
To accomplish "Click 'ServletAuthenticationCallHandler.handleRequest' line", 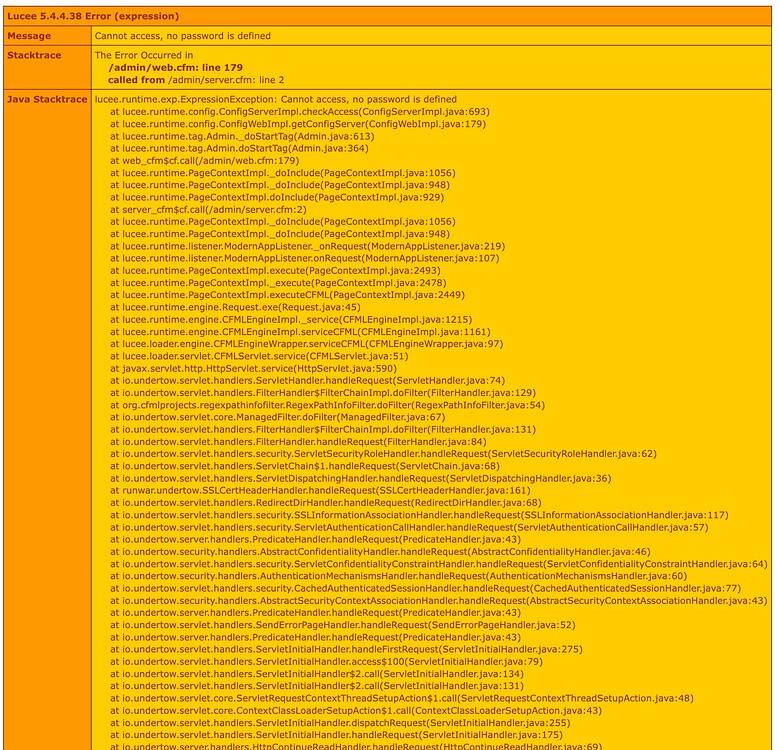I will click(x=409, y=527).
